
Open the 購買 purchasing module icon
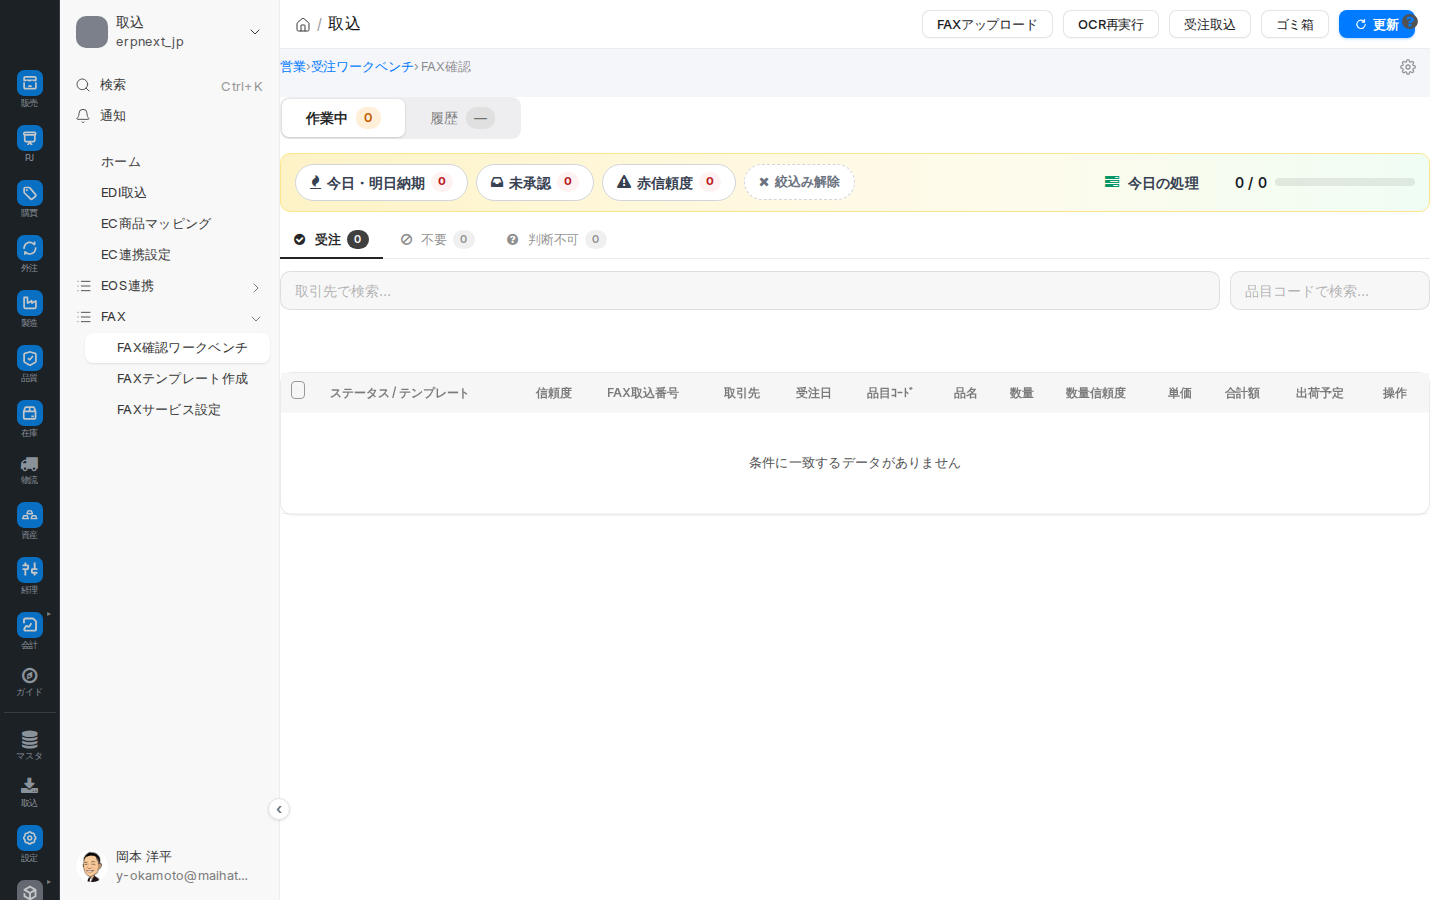click(x=30, y=193)
